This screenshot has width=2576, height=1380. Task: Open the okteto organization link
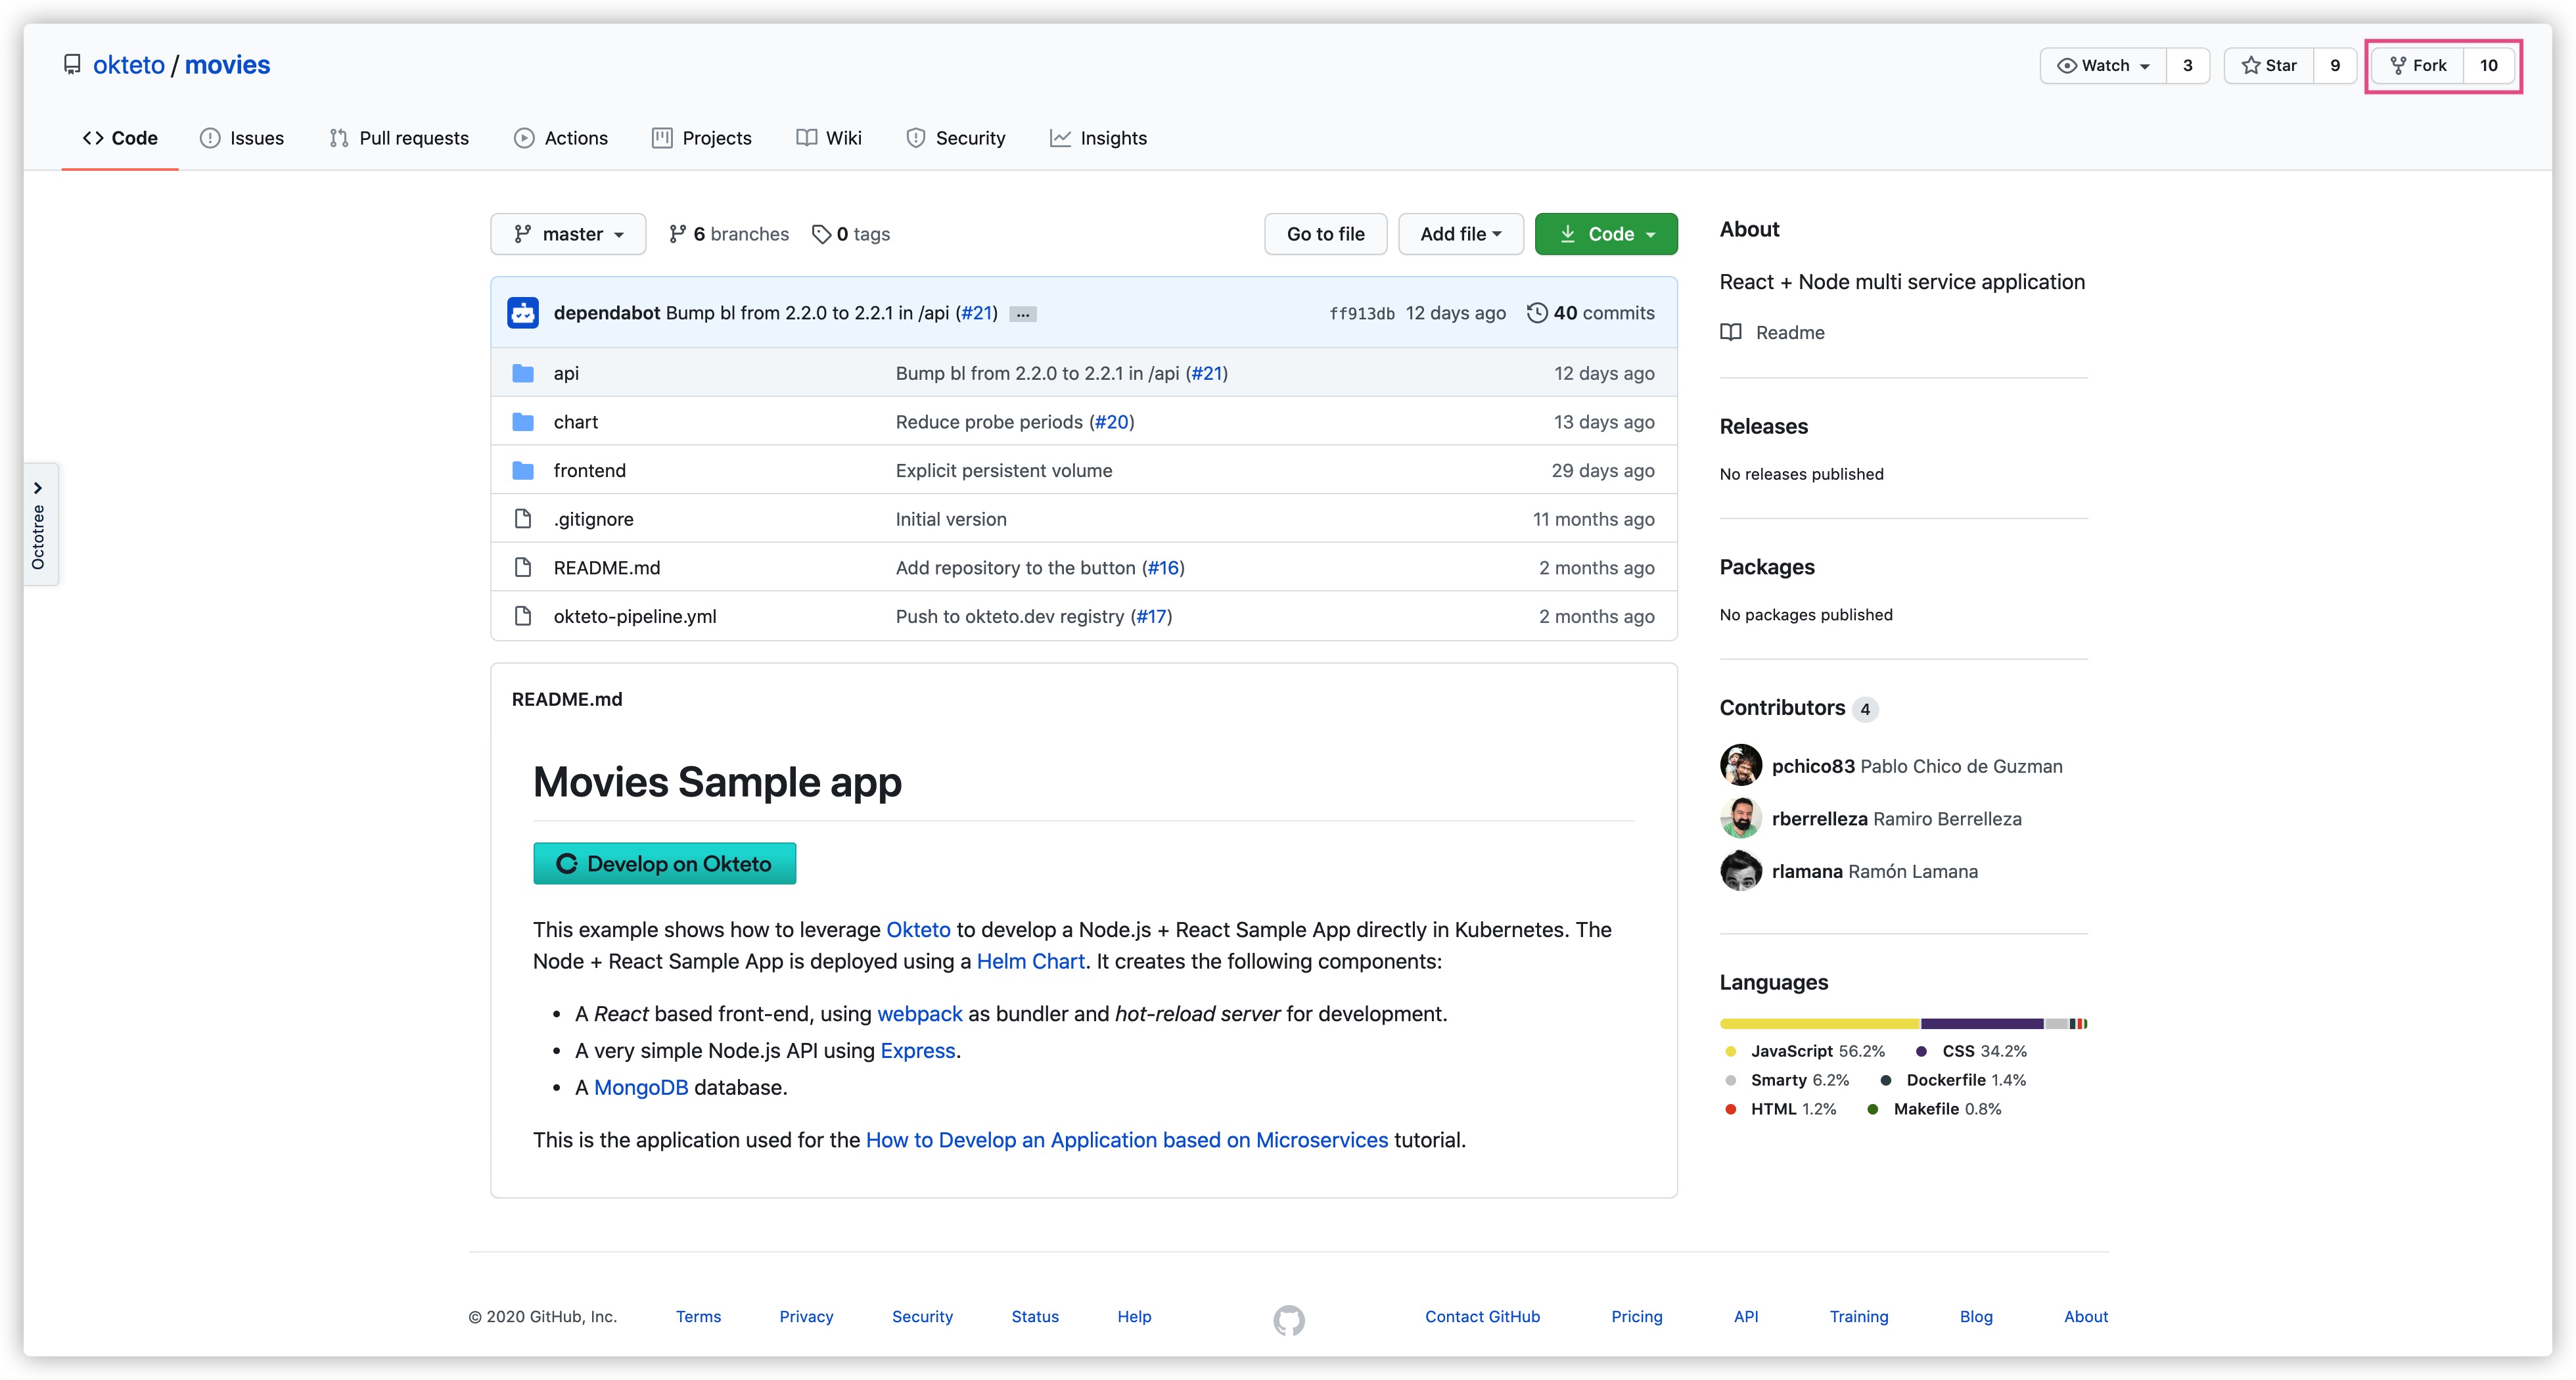(x=129, y=65)
